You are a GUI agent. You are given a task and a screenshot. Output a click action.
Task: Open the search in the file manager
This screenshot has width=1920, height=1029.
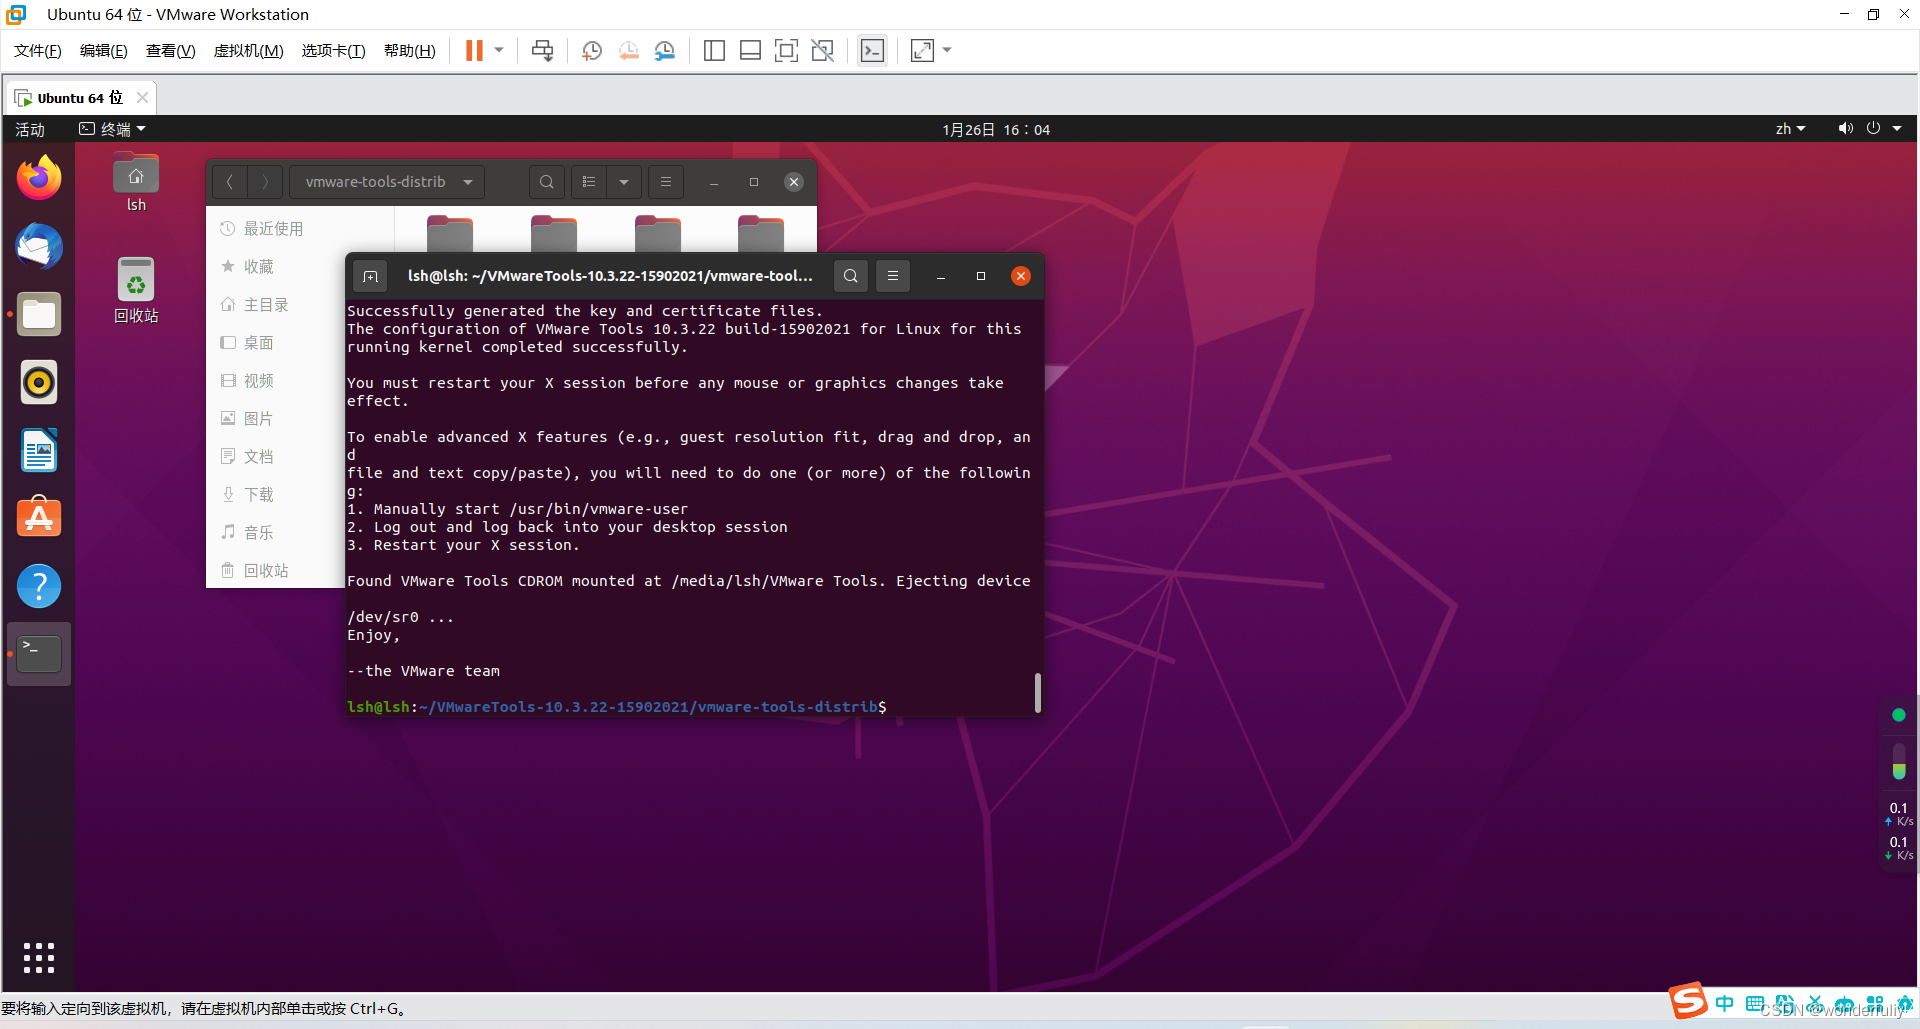point(546,181)
